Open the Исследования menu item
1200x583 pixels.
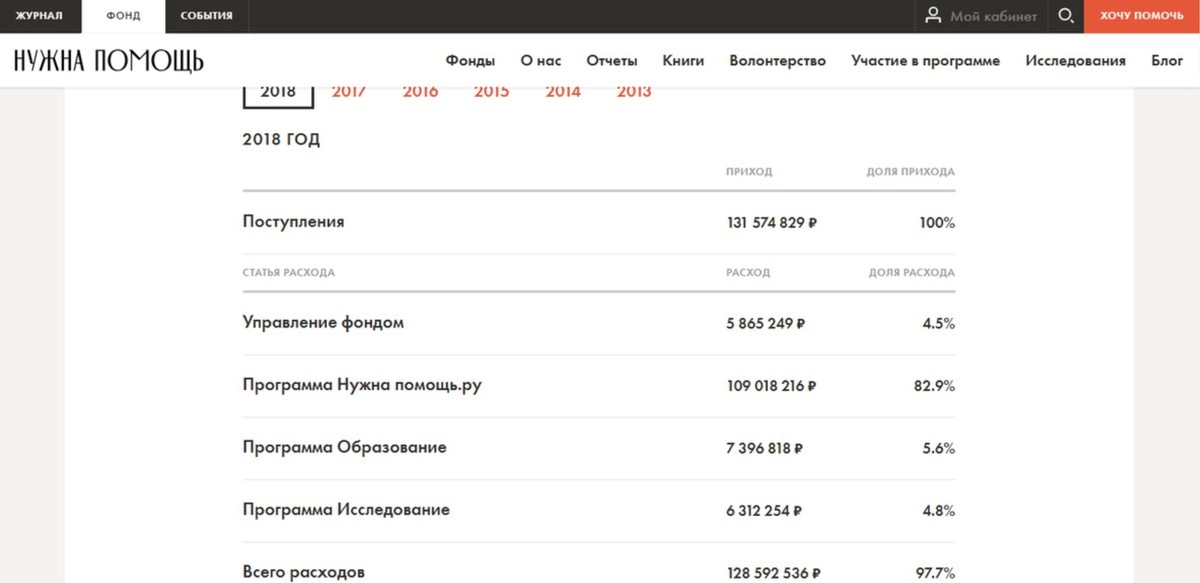[1075, 61]
